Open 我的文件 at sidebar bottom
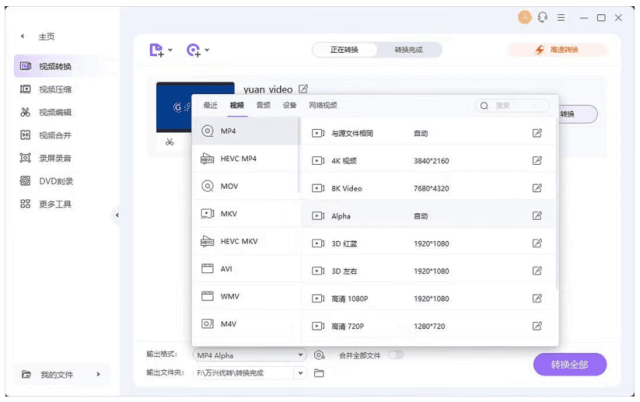640x402 pixels. [61, 374]
